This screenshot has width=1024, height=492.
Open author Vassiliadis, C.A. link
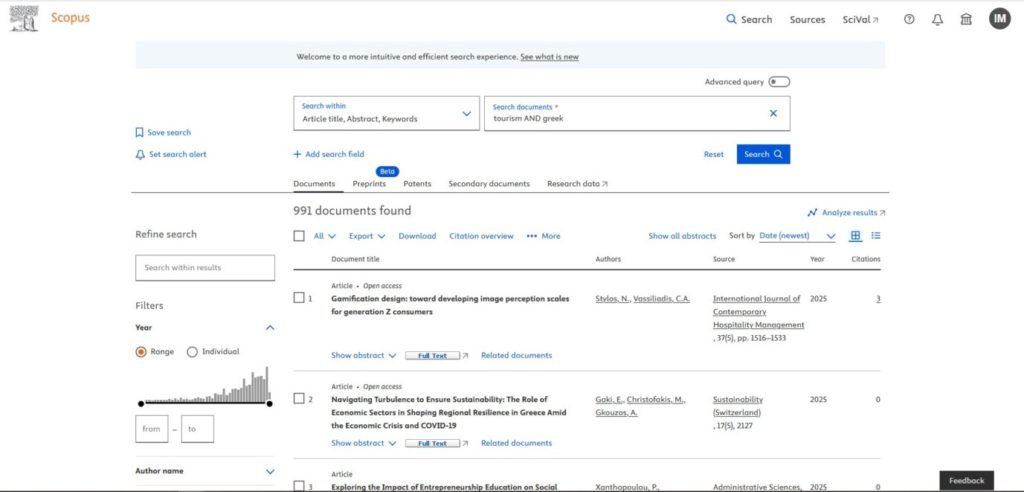(x=662, y=299)
